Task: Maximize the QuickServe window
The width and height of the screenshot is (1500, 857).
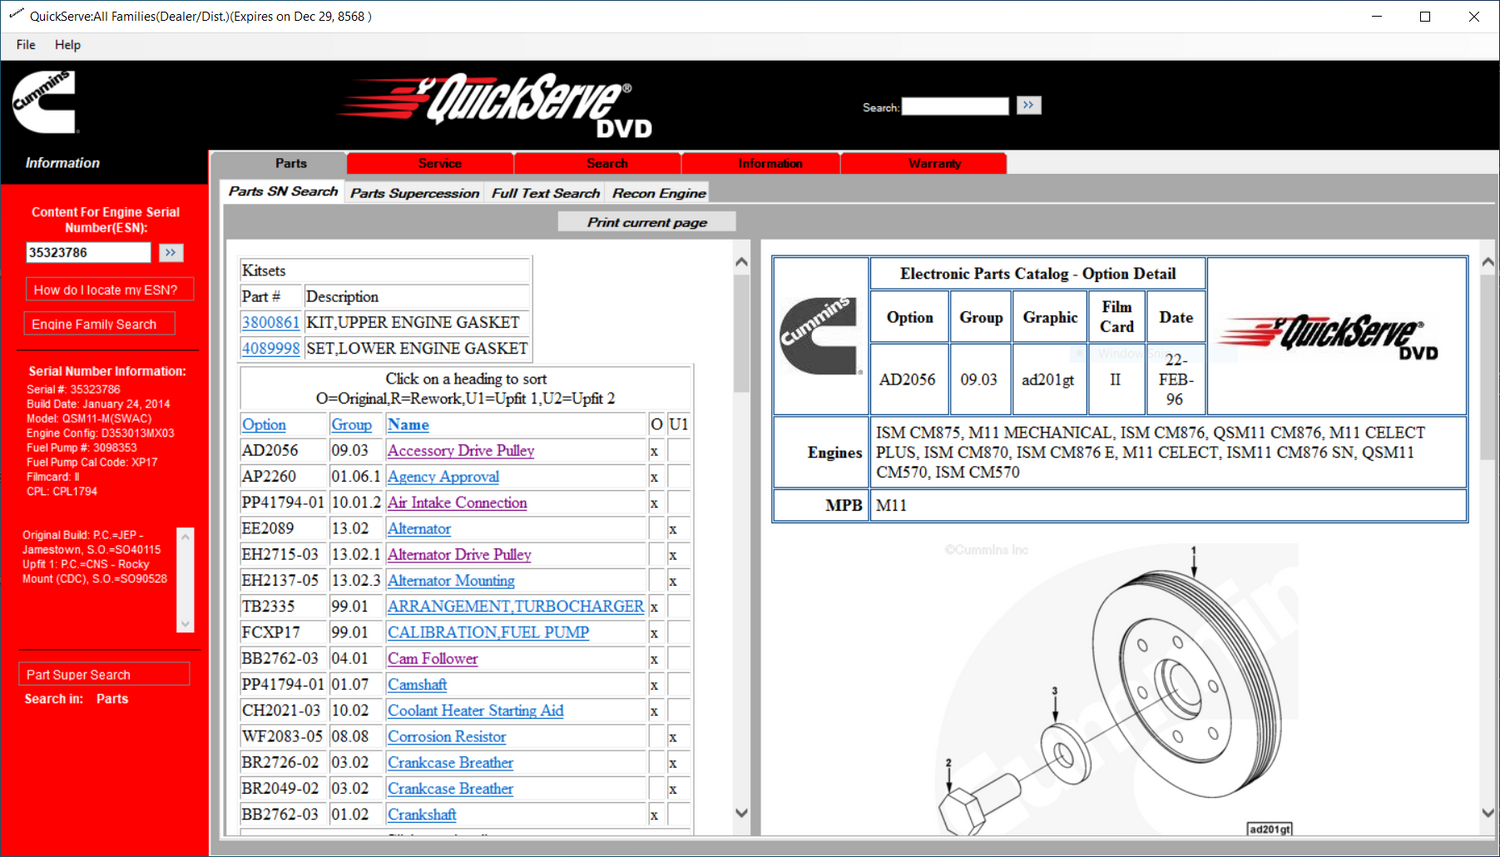Action: (x=1425, y=16)
